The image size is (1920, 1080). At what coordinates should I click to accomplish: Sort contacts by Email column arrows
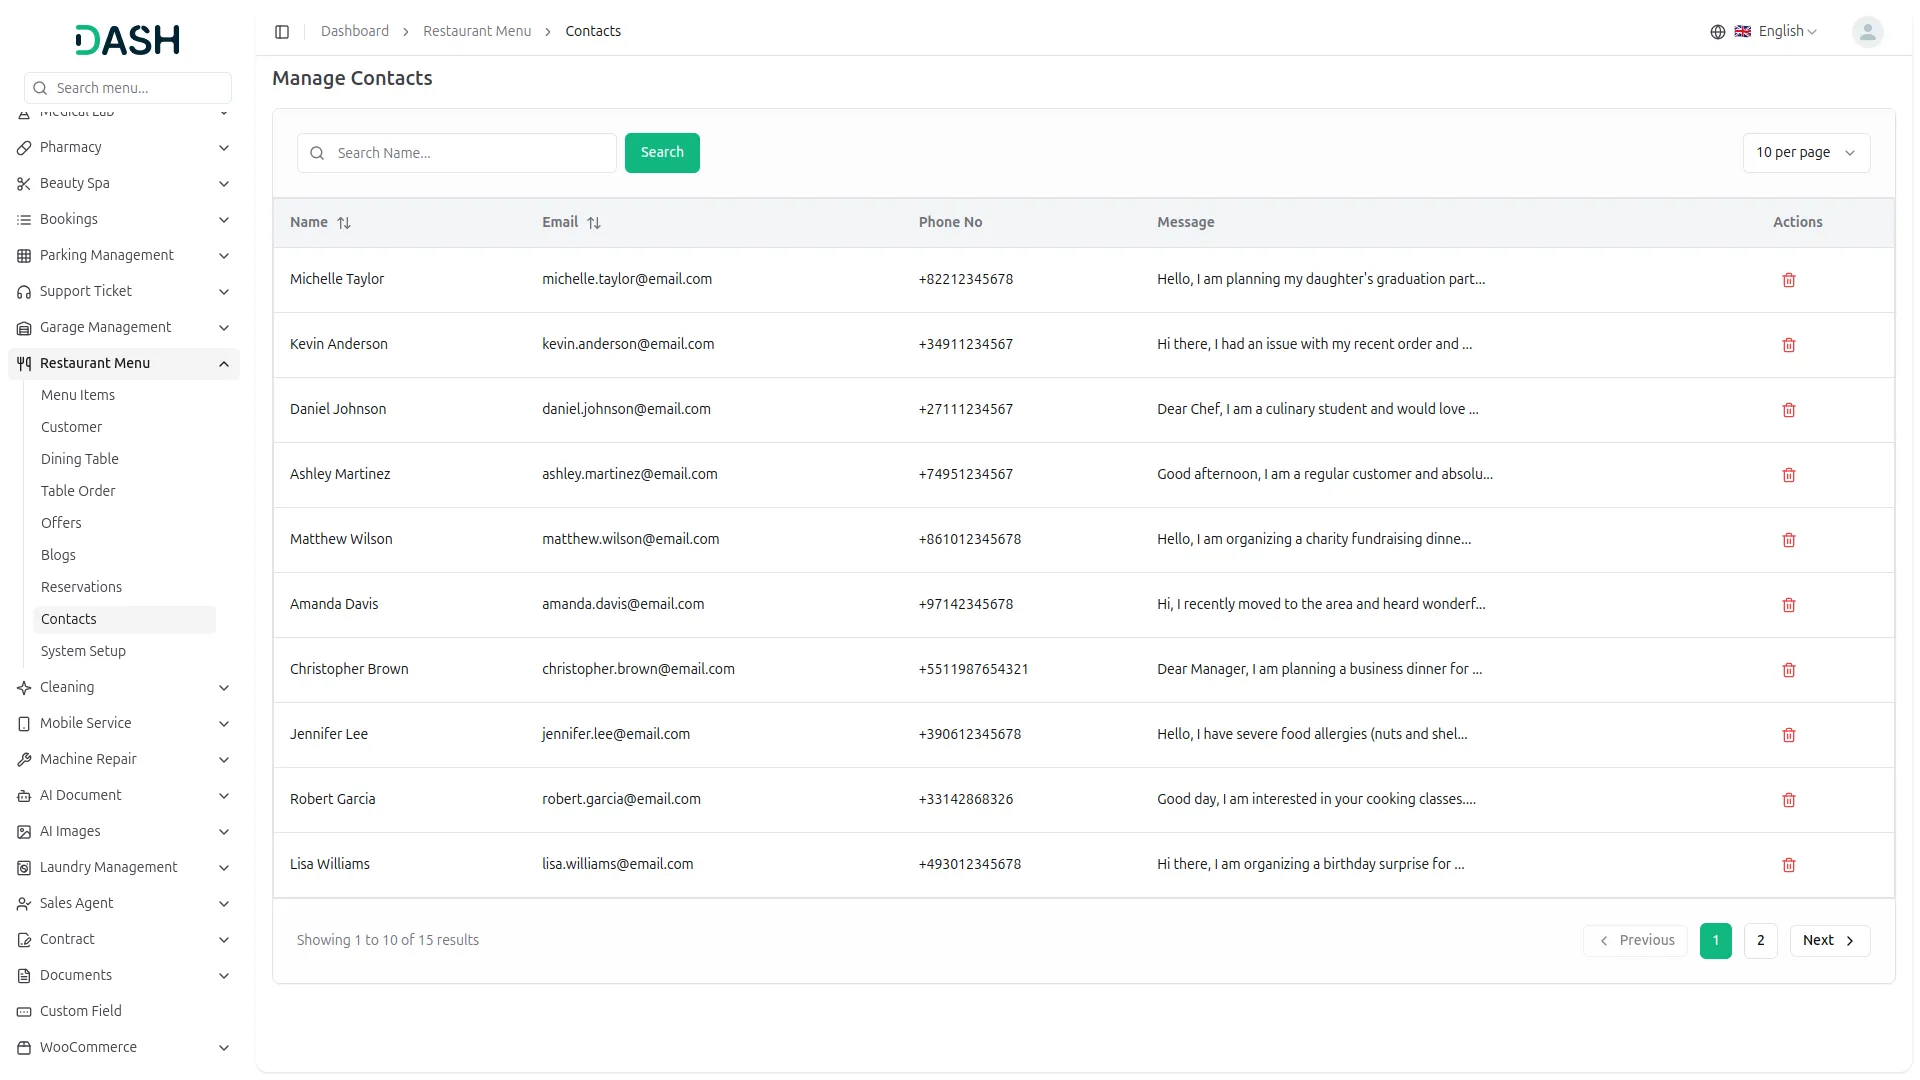(594, 223)
